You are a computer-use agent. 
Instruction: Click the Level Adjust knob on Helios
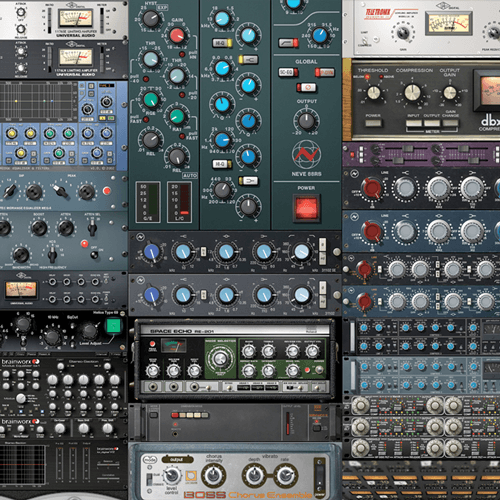pyautogui.click(x=89, y=330)
